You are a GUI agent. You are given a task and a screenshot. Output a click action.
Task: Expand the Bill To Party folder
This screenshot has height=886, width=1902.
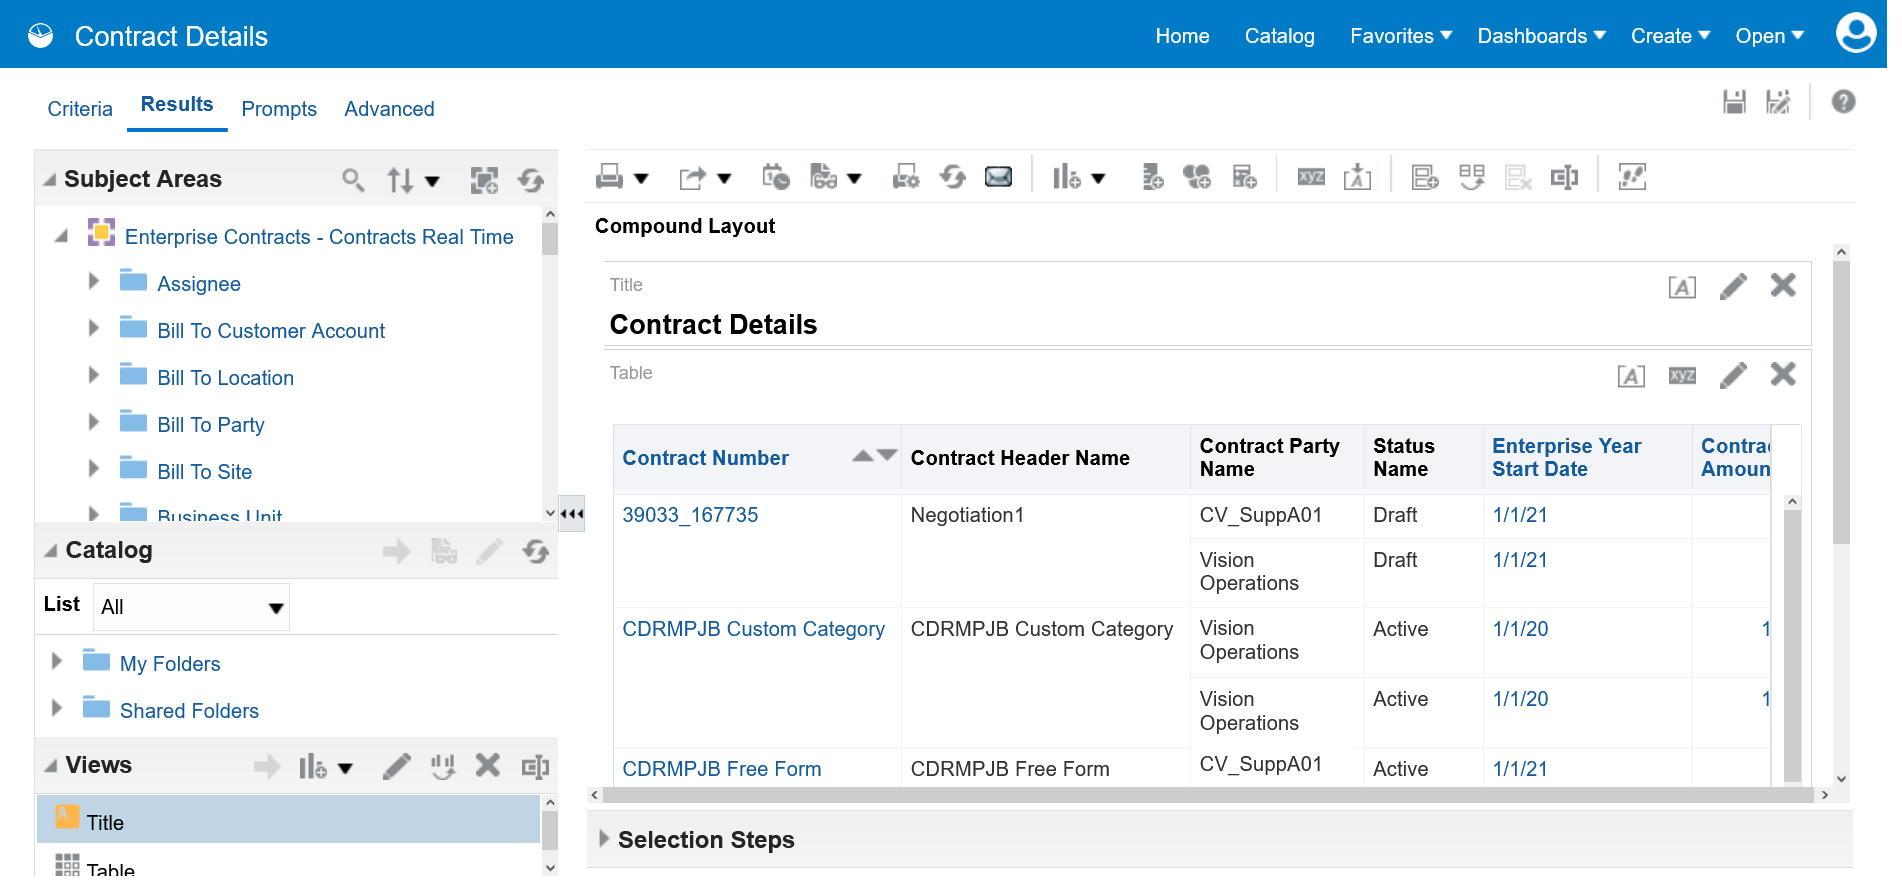pyautogui.click(x=94, y=422)
